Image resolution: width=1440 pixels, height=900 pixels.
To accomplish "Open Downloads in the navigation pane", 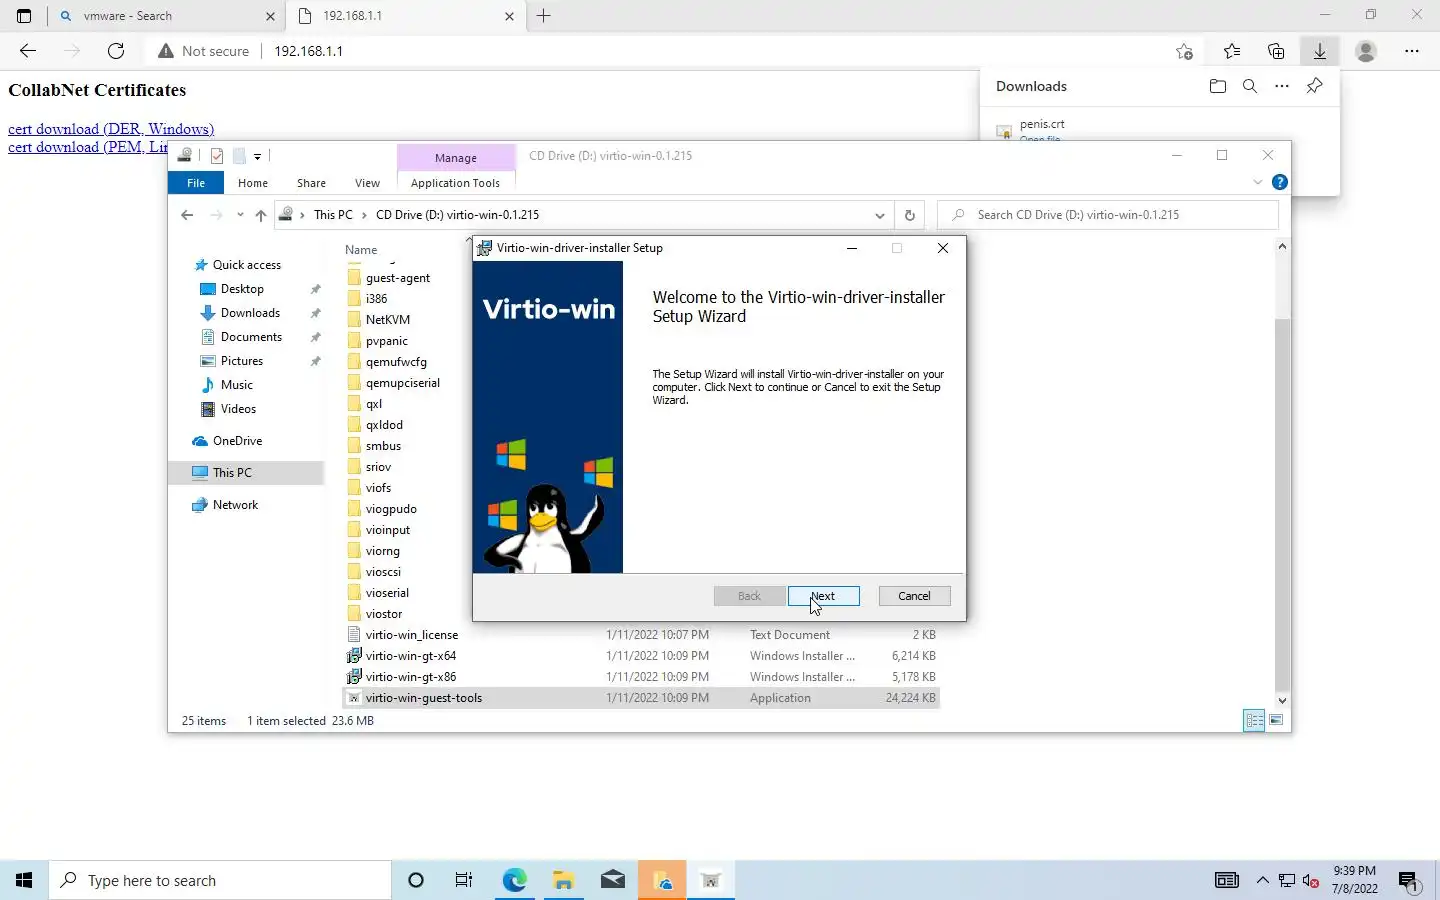I will pyautogui.click(x=250, y=313).
